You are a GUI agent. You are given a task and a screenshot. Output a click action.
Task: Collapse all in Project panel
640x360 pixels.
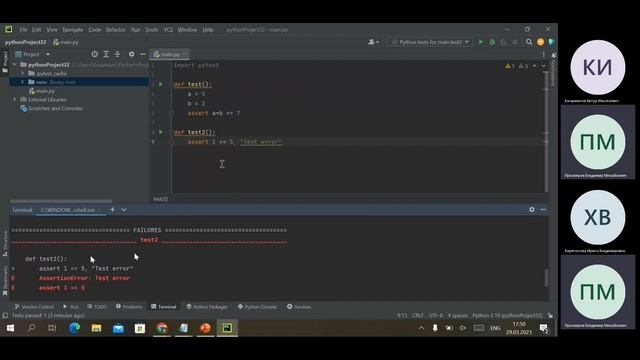118,54
